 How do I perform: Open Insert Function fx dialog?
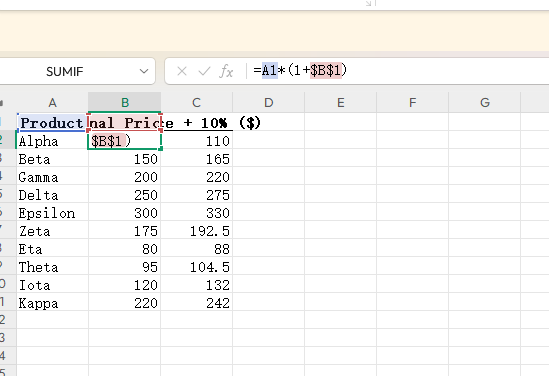click(x=226, y=71)
